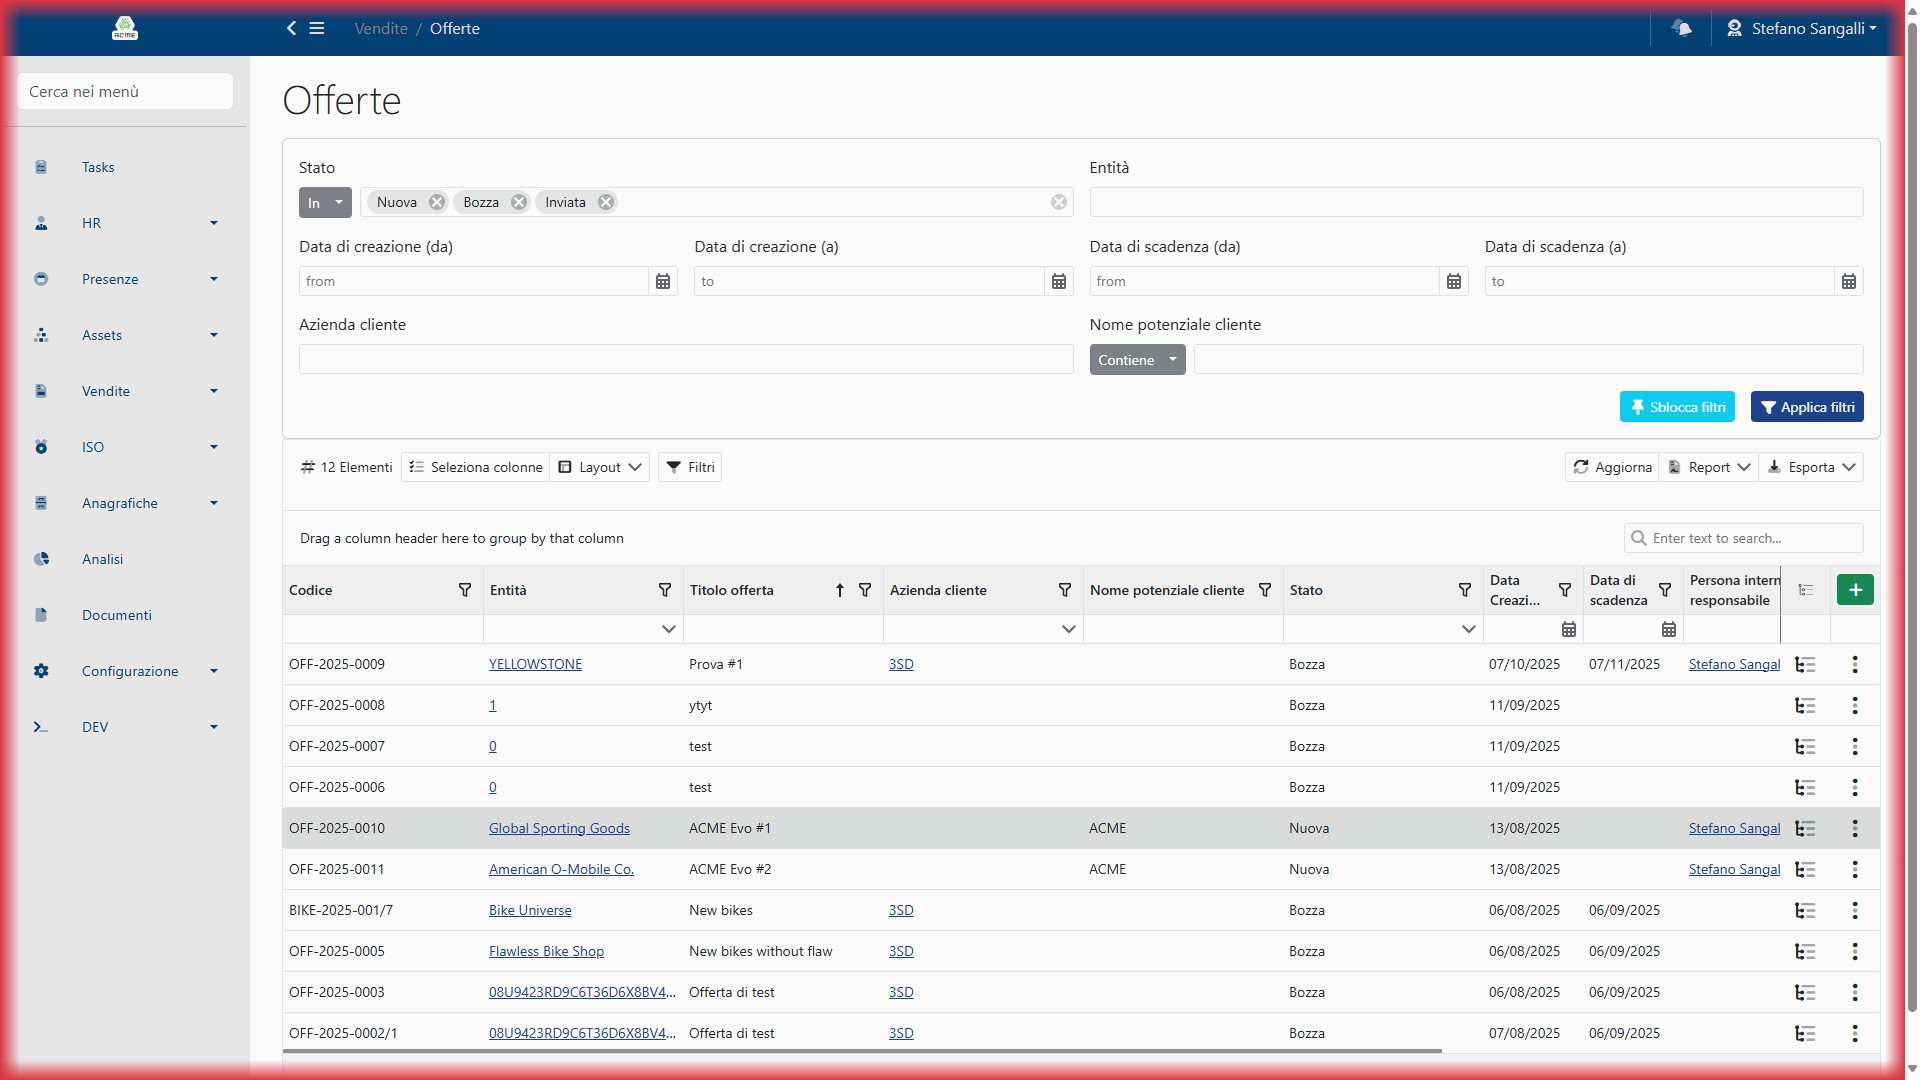1920x1080 pixels.
Task: Click the green add new offer button
Action: pyautogui.click(x=1855, y=590)
